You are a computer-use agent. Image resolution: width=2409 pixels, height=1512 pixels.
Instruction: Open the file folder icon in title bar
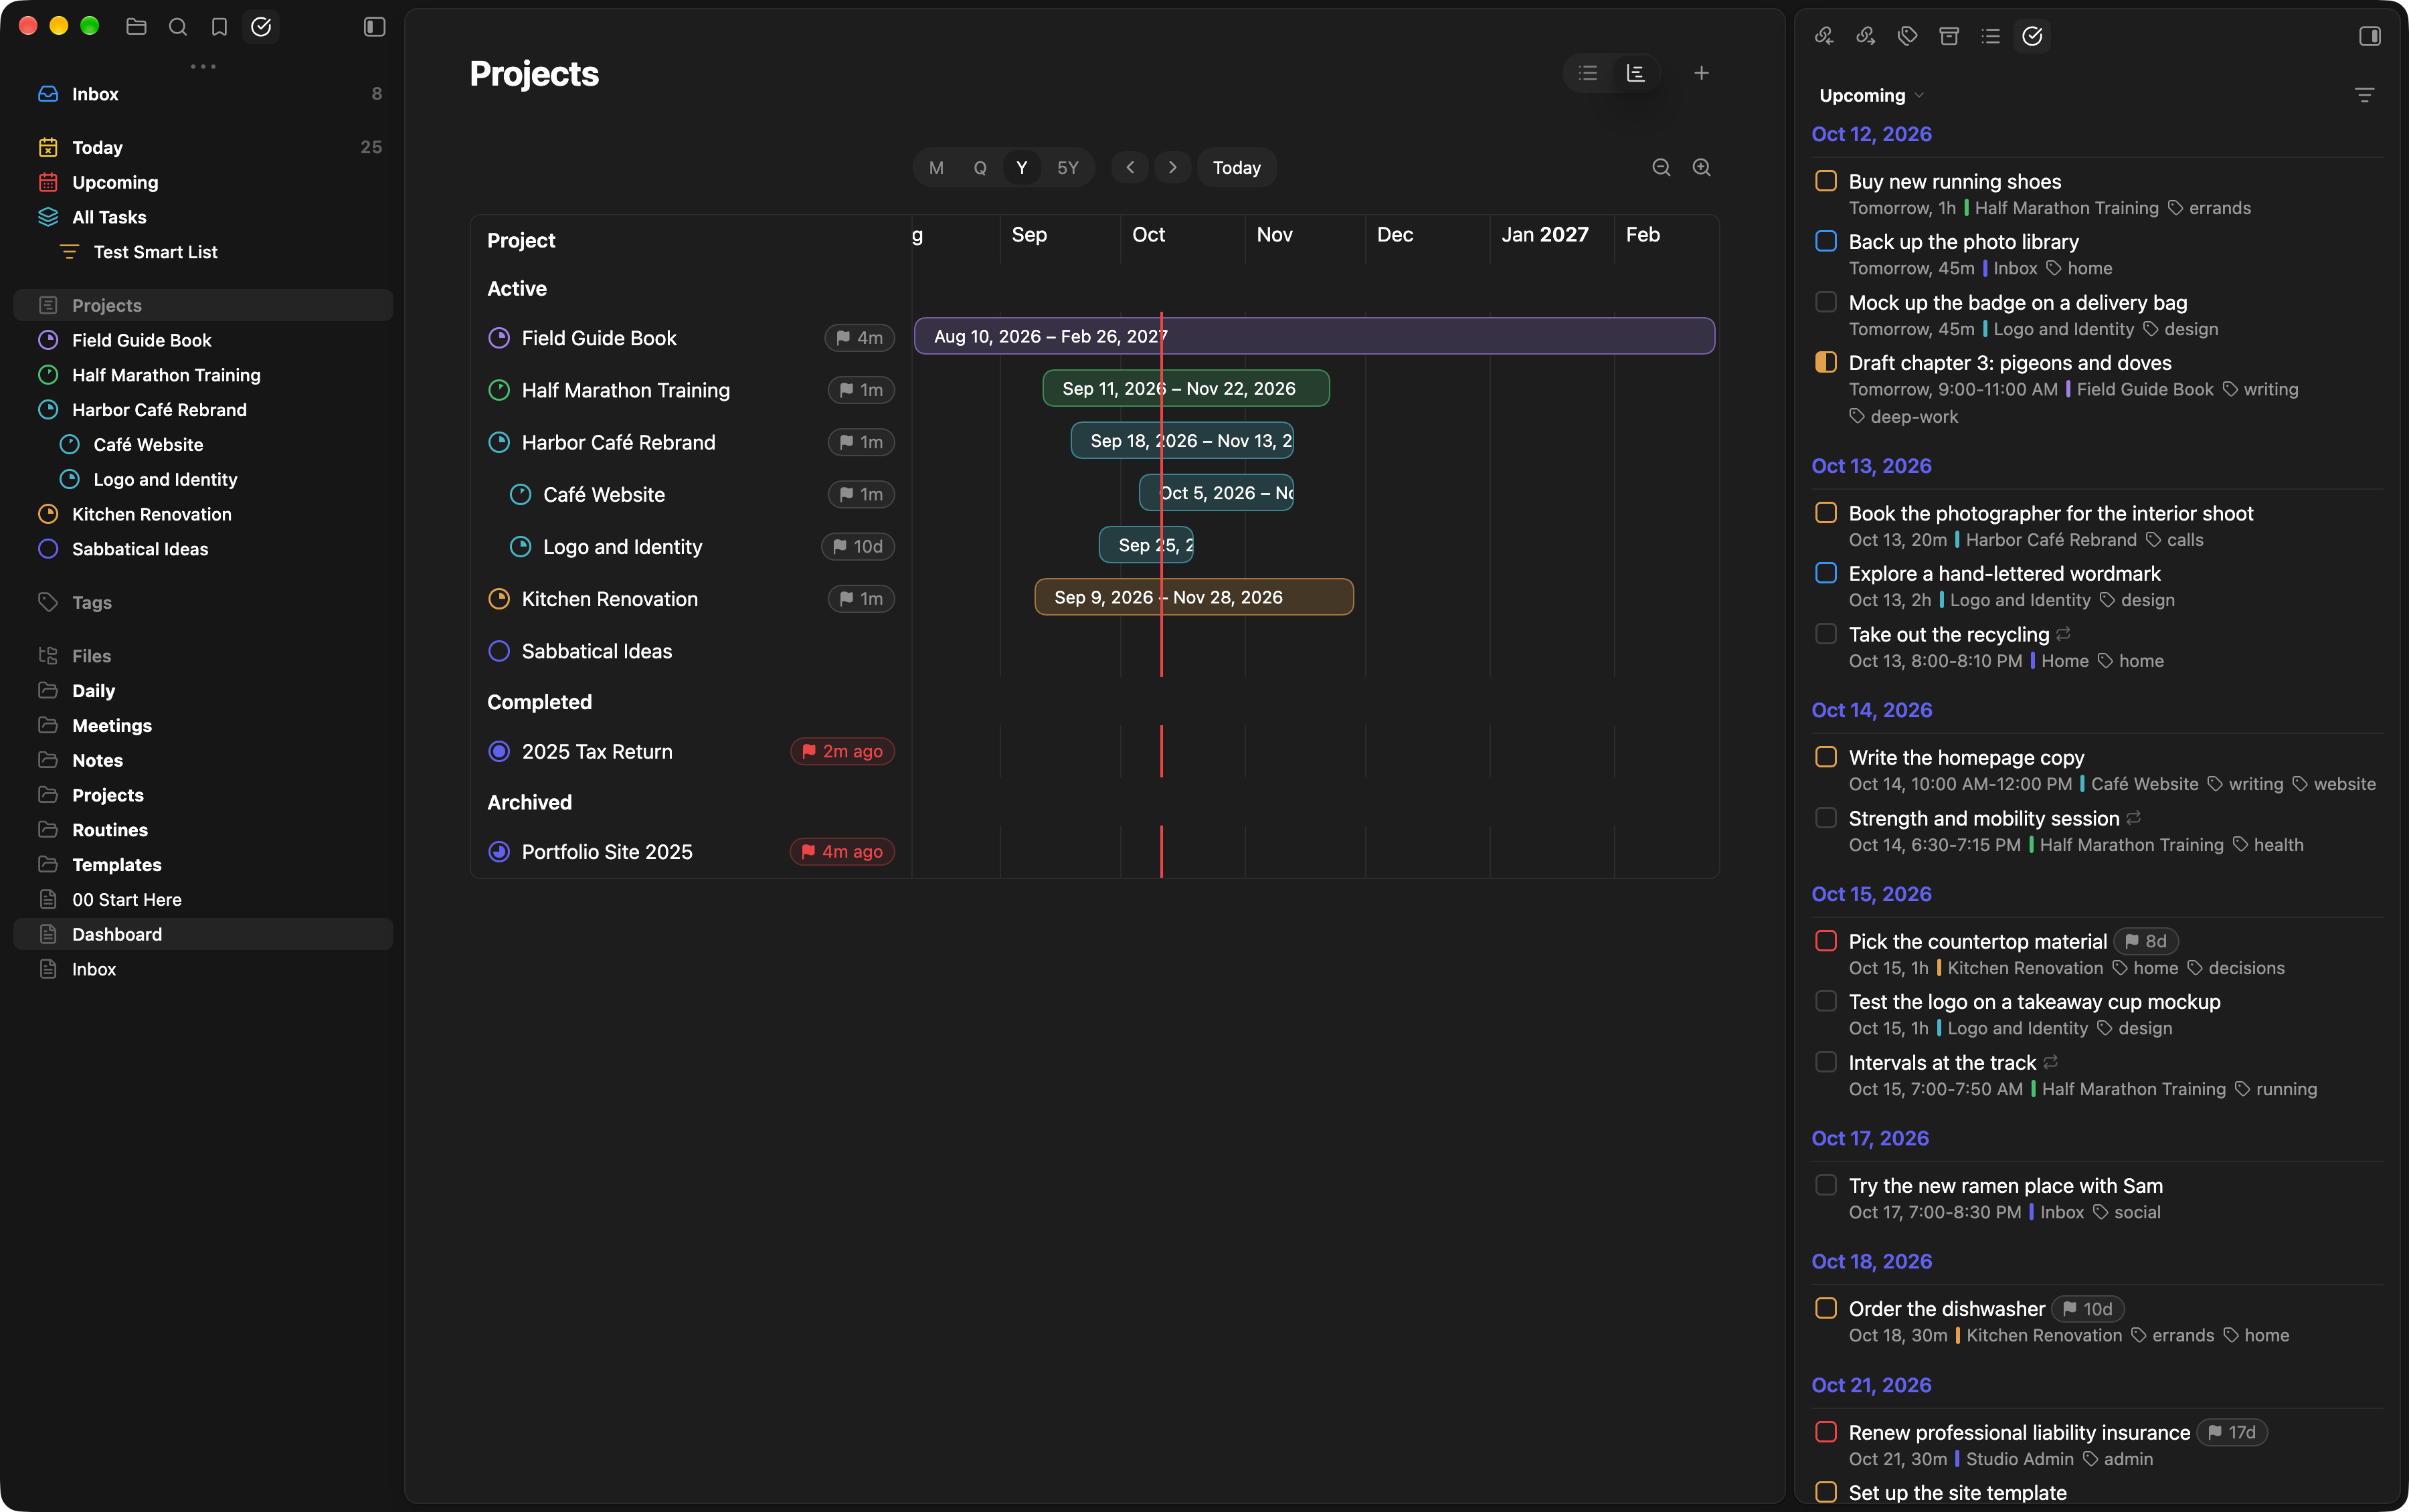click(x=137, y=27)
